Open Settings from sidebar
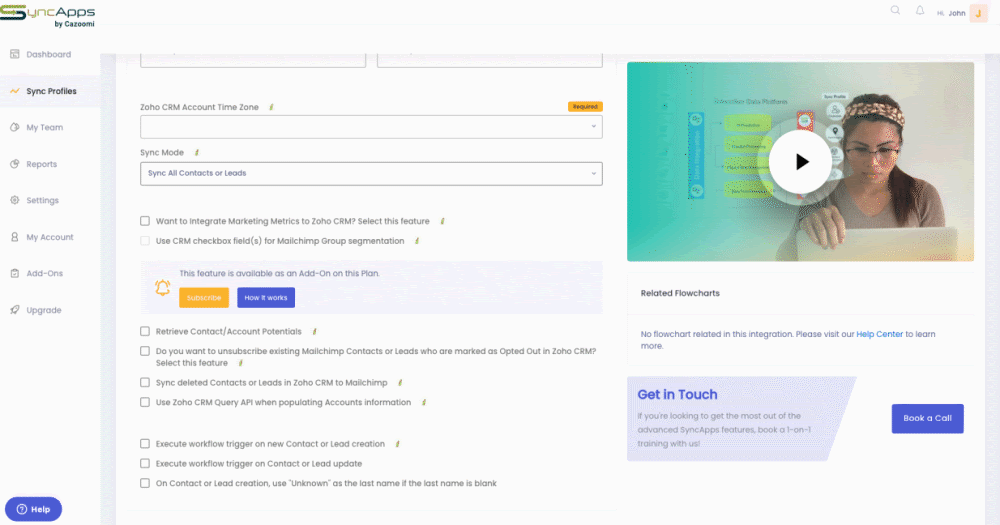 pyautogui.click(x=42, y=200)
